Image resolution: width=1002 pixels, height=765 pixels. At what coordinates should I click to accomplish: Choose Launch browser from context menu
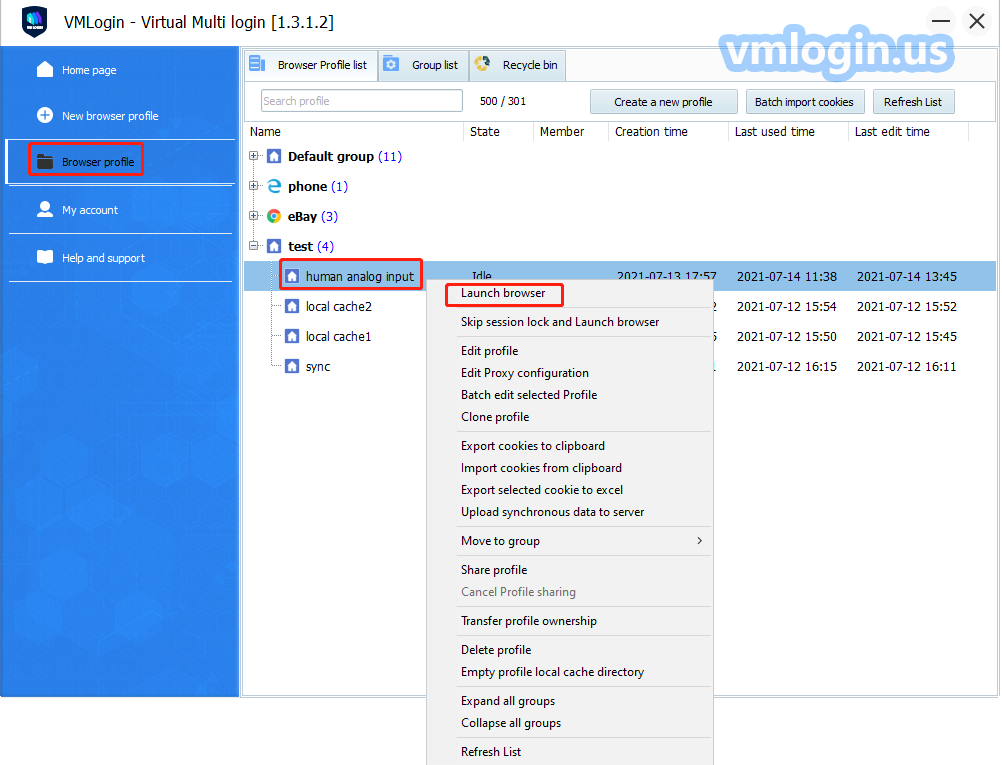pyautogui.click(x=503, y=293)
